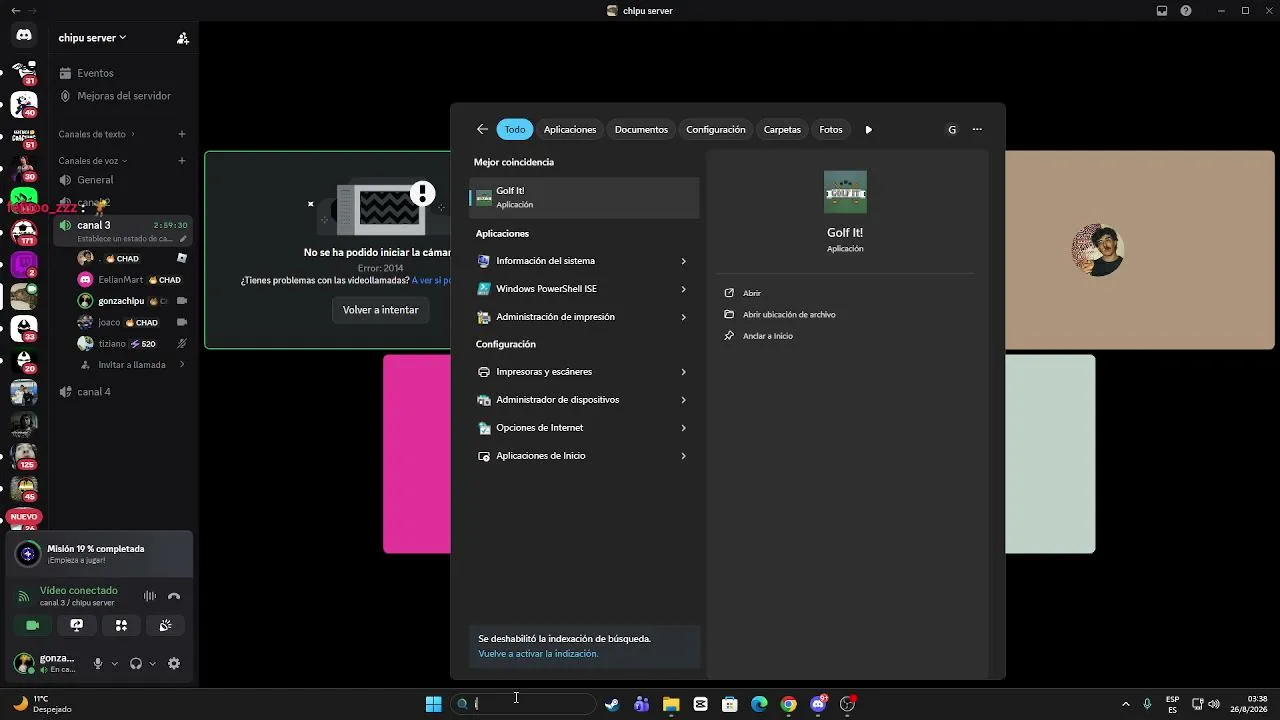
Task: Invite people to chipu server
Action: point(183,38)
